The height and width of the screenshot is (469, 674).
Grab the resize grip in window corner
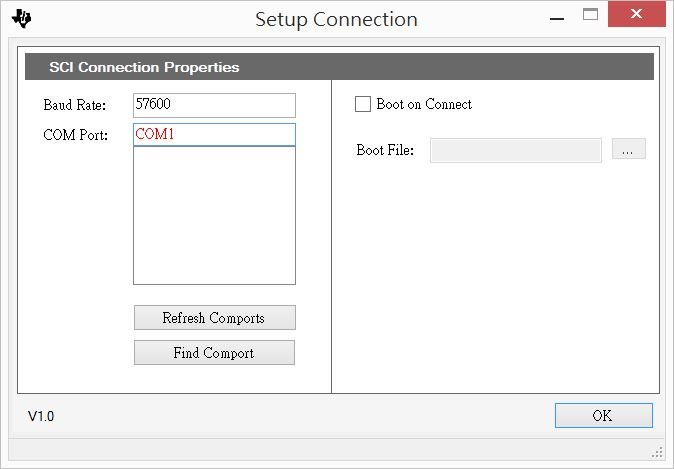point(657,453)
